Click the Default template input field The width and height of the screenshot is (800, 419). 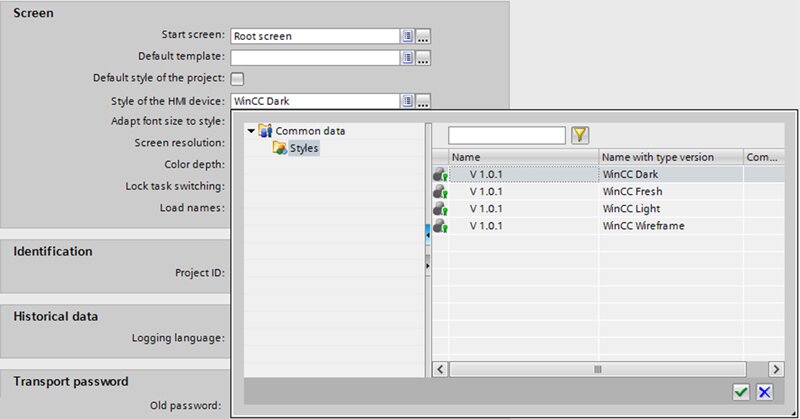tap(315, 58)
